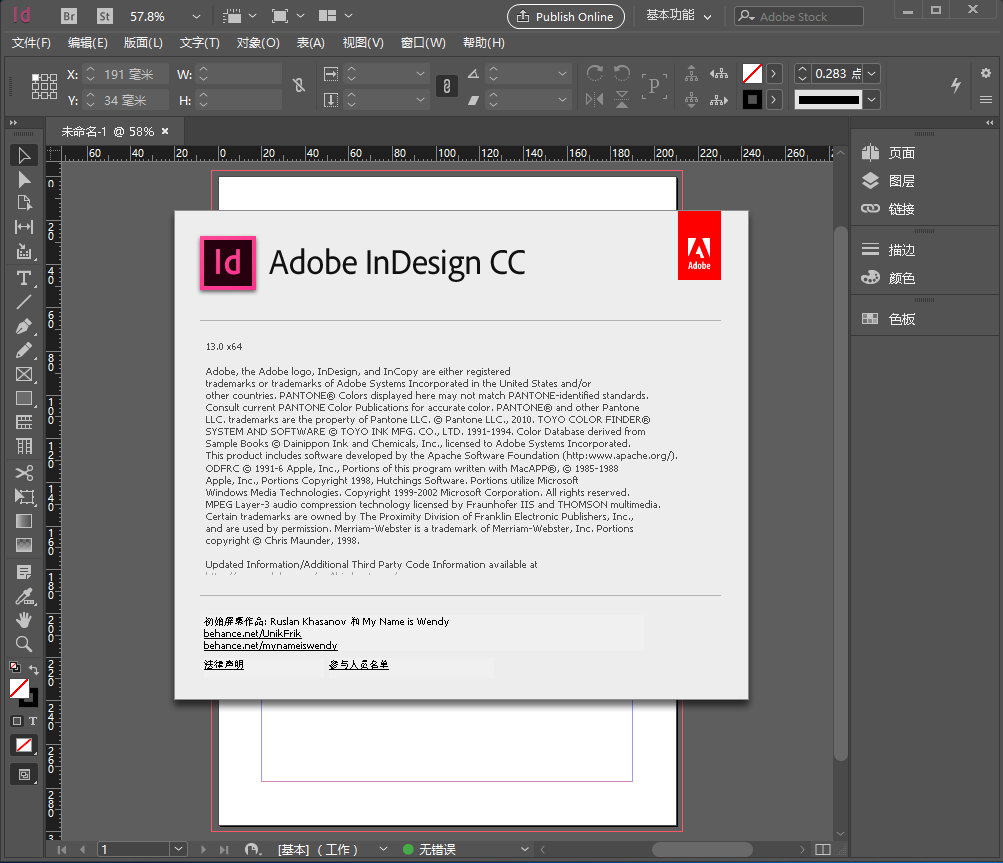Screen dimensions: 1003x863
Task: Select the Eyedropper tool
Action: click(24, 596)
